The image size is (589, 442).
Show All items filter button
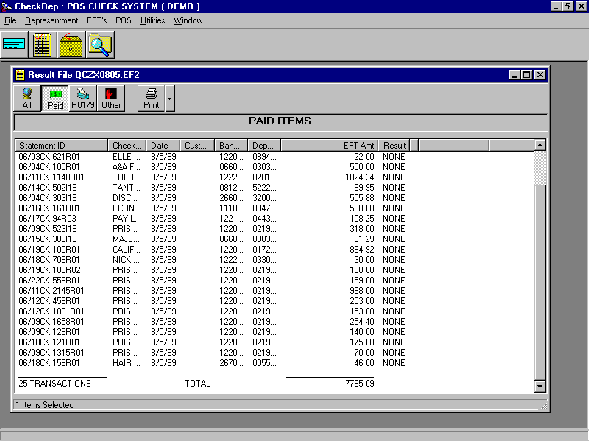click(x=27, y=98)
